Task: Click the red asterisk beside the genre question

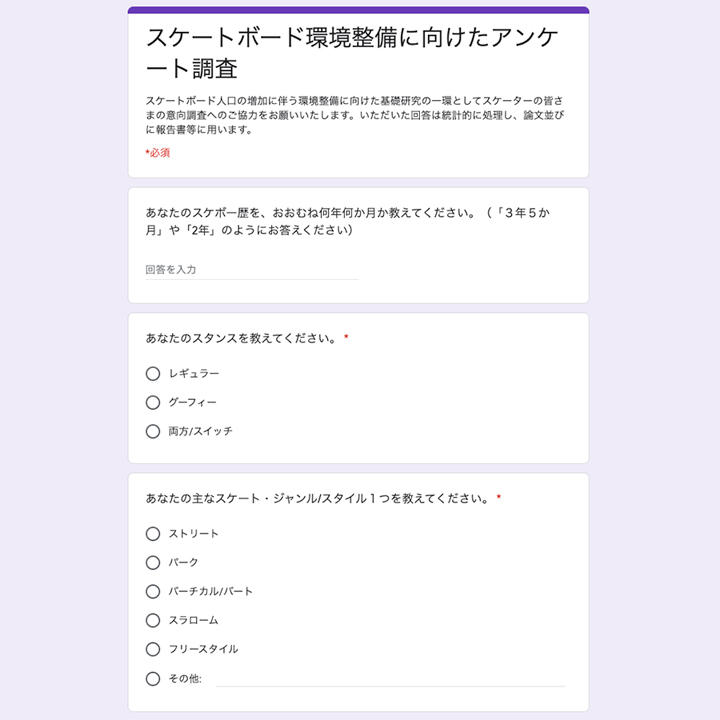Action: [499, 498]
